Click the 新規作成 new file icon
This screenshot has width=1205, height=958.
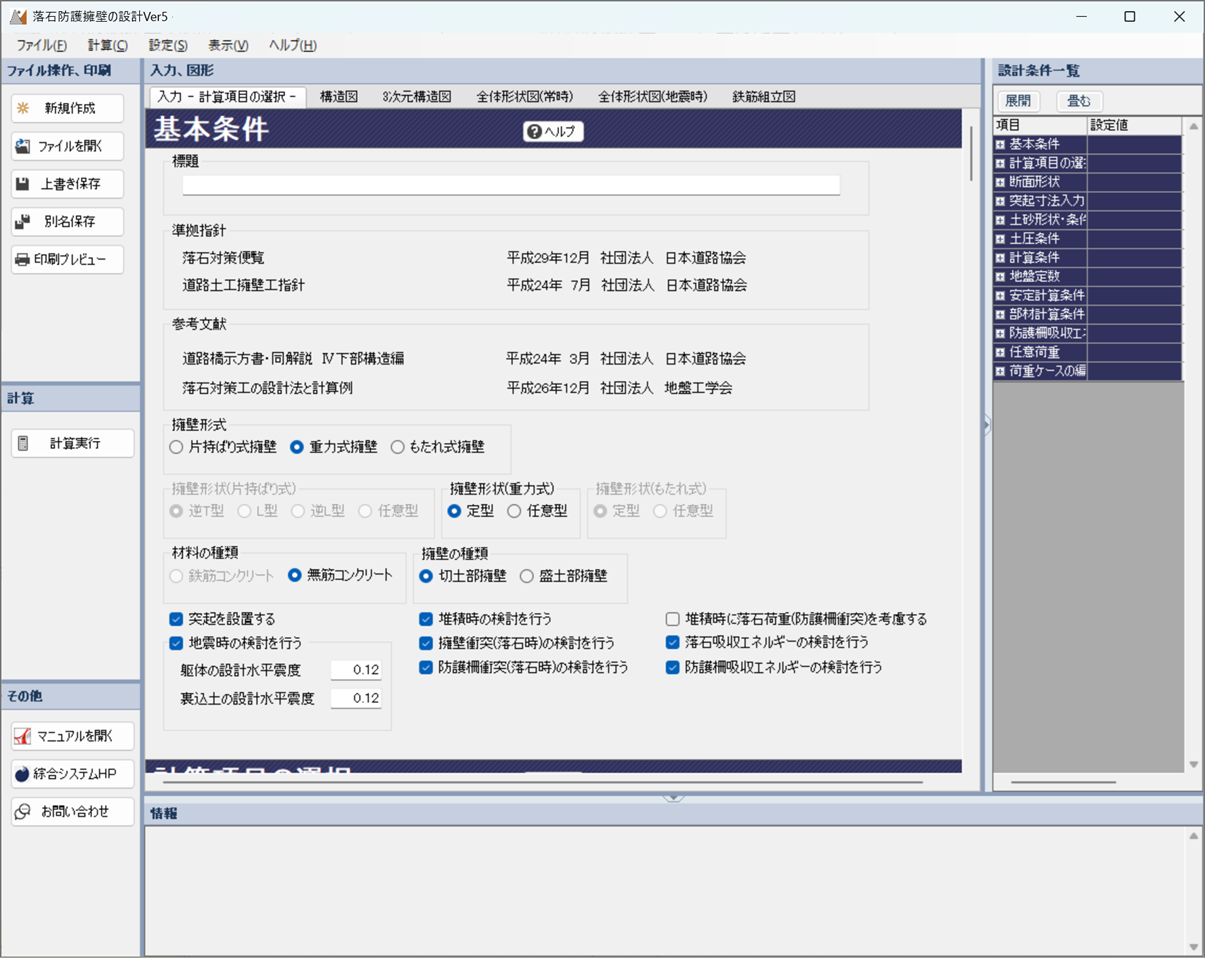[23, 108]
